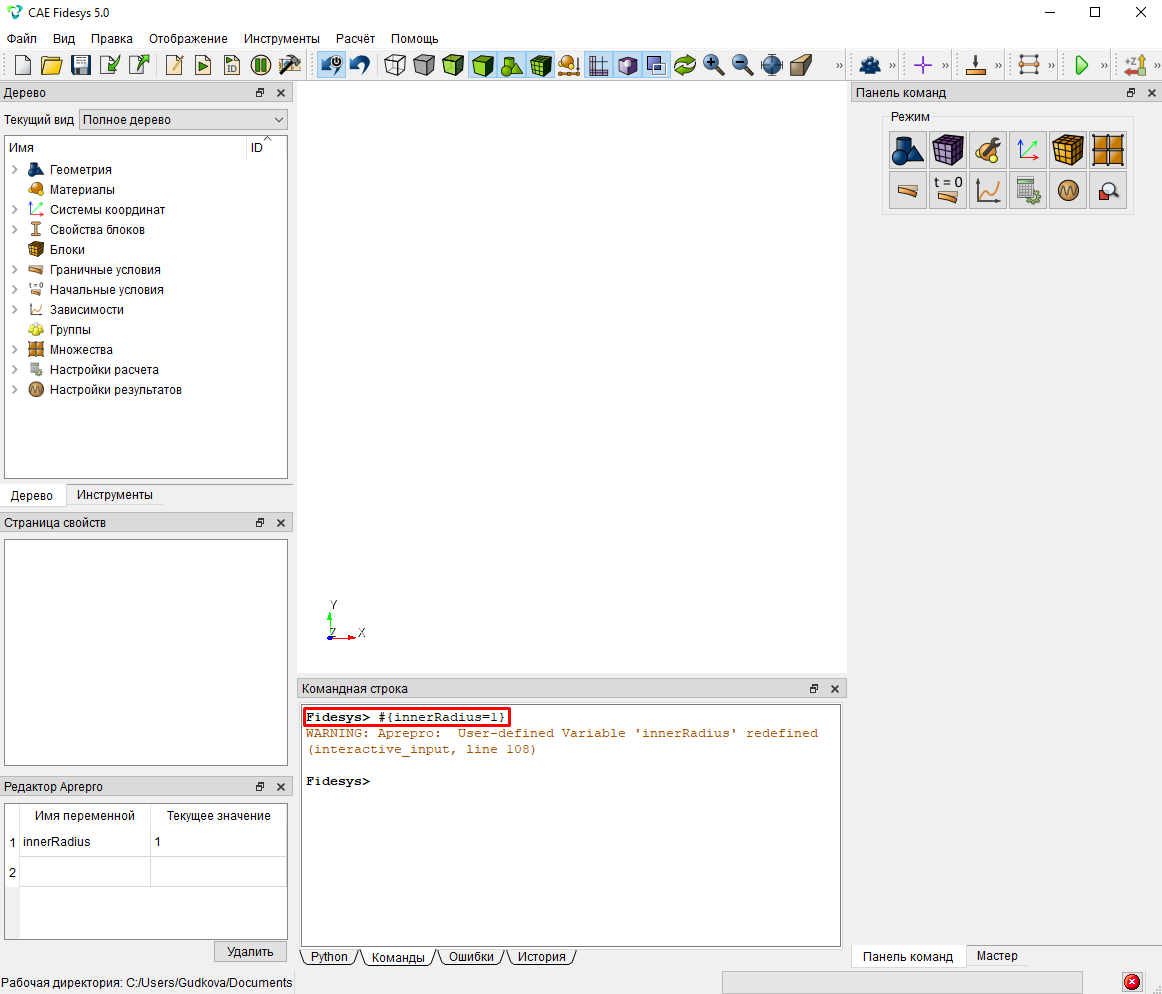Click the play by ID icon

tap(232, 65)
